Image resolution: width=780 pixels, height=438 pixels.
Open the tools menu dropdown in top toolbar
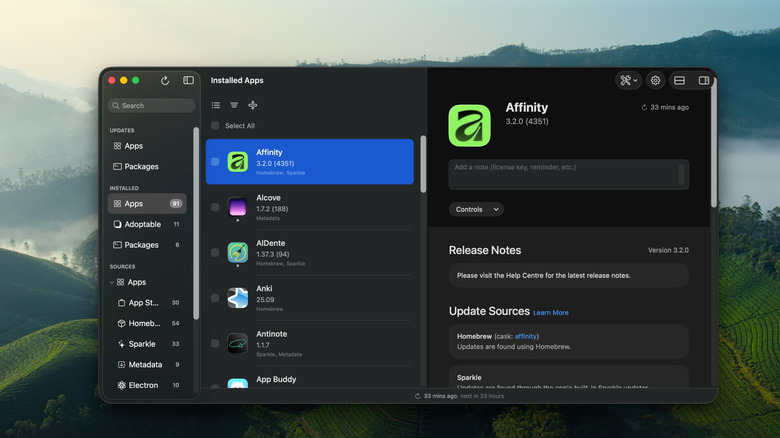[628, 80]
